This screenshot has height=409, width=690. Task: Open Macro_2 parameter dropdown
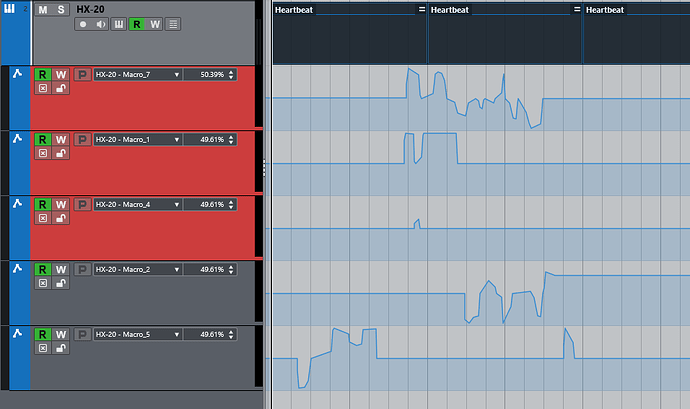137,269
